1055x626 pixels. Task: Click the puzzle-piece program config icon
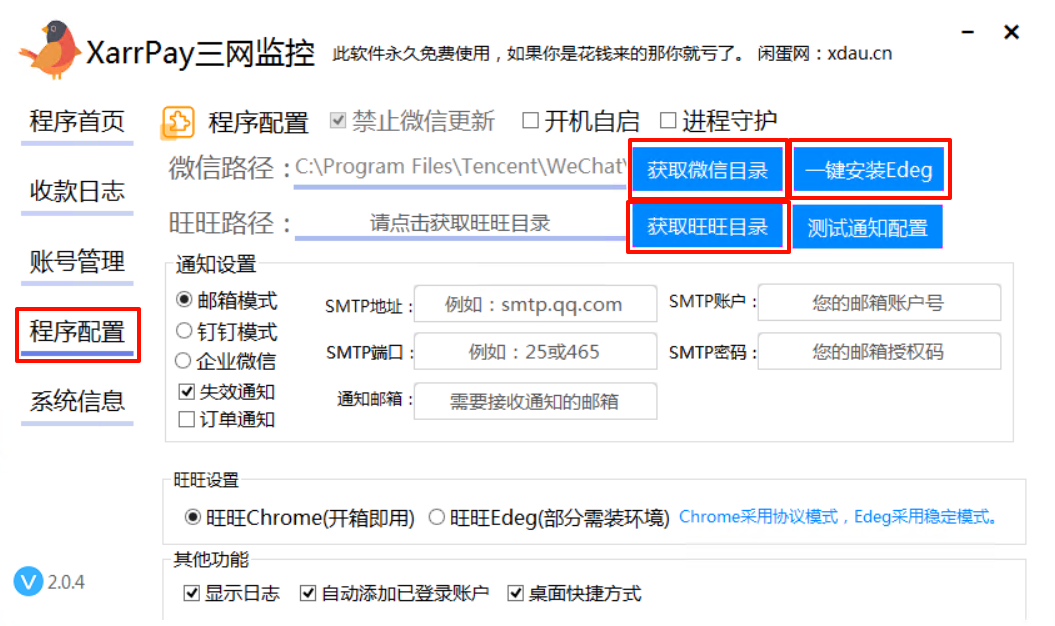[177, 122]
